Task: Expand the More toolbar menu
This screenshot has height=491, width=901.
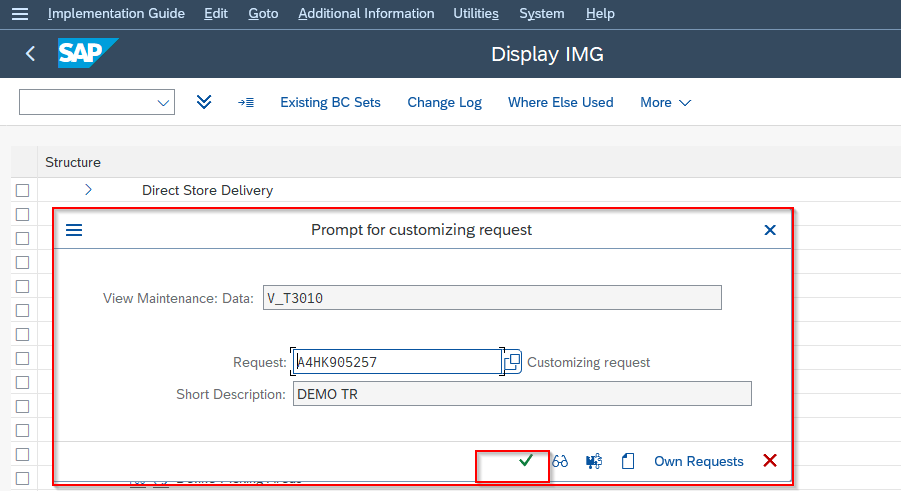Action: click(665, 102)
